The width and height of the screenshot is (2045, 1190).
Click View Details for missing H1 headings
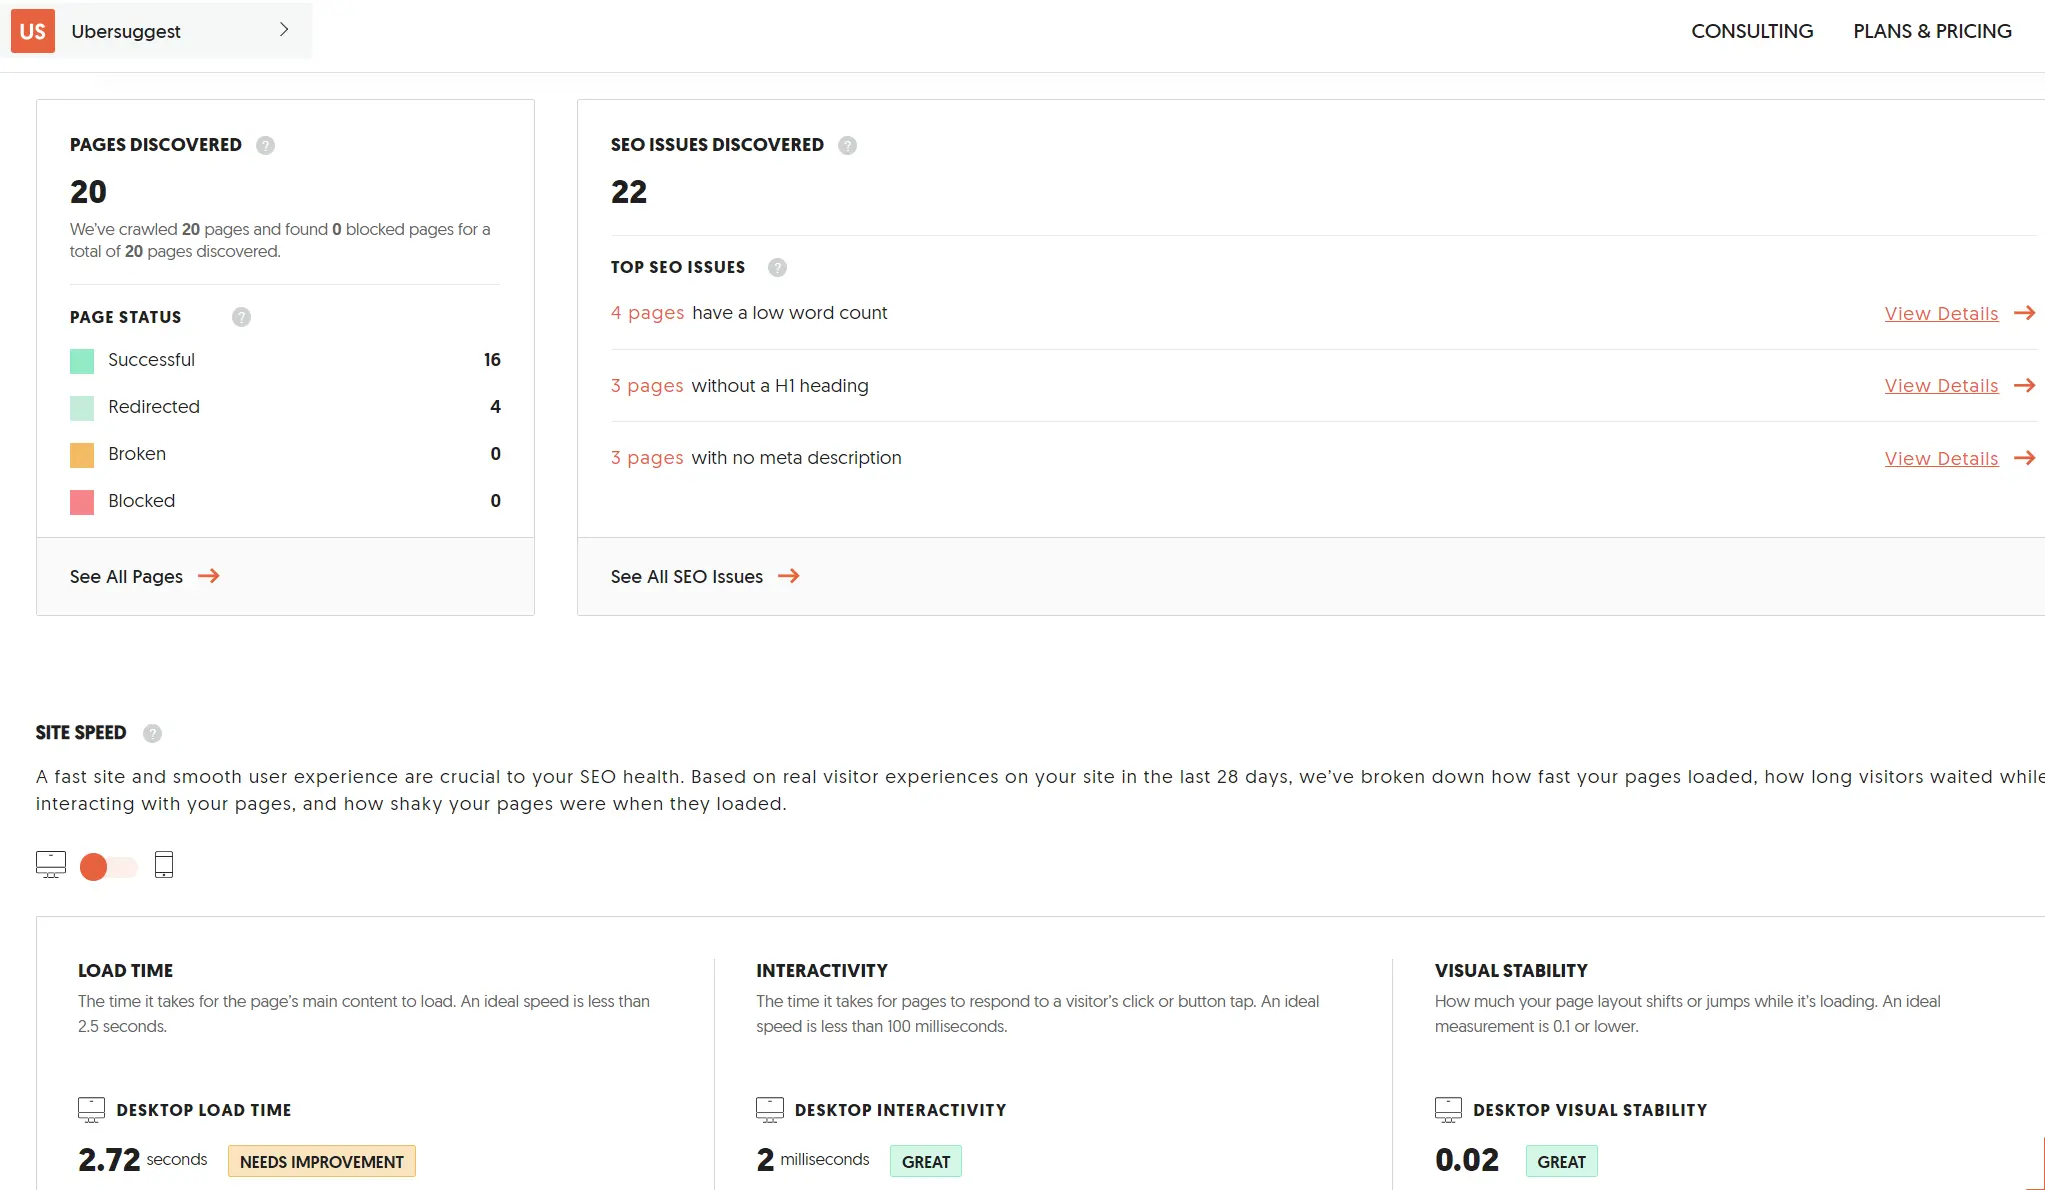(x=1941, y=385)
